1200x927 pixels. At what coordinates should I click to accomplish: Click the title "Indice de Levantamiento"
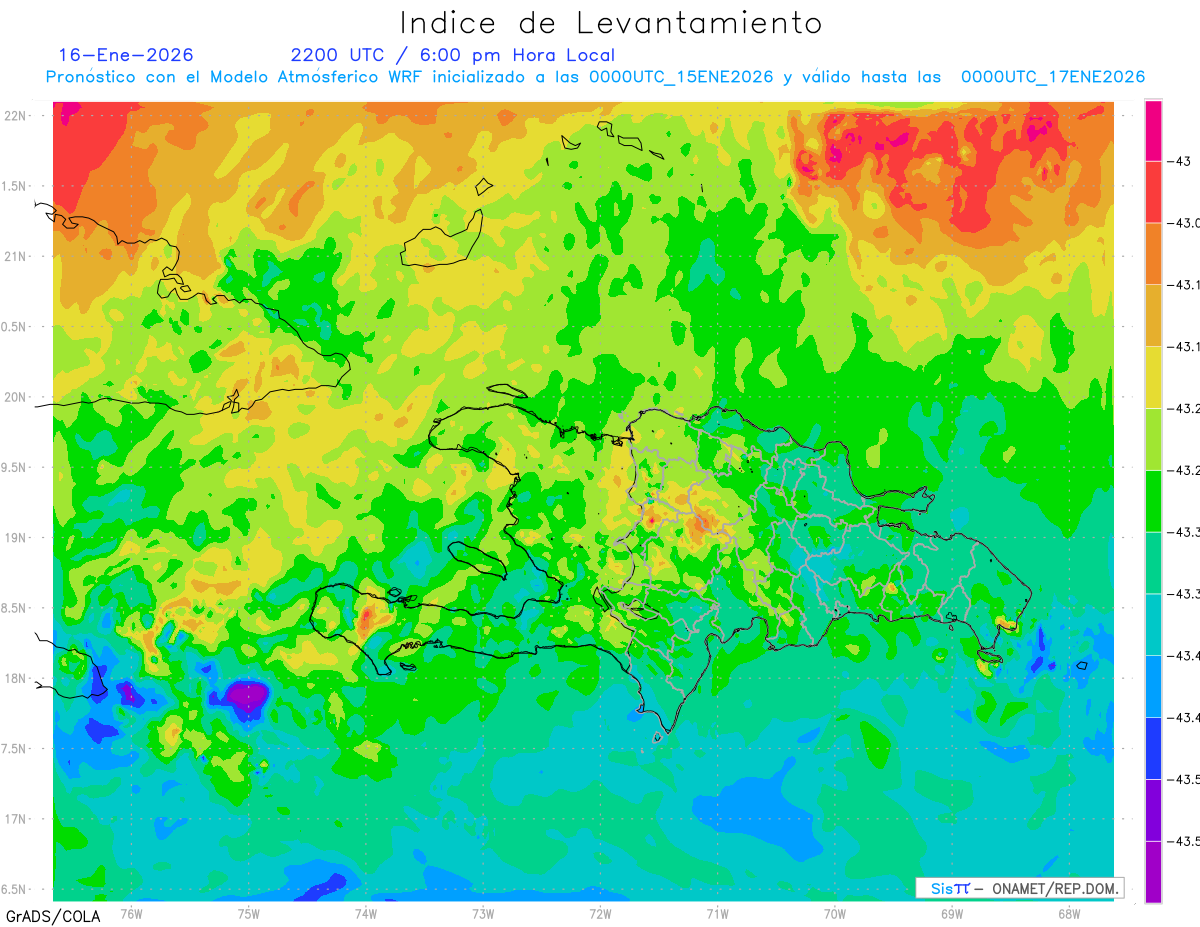coord(610,23)
